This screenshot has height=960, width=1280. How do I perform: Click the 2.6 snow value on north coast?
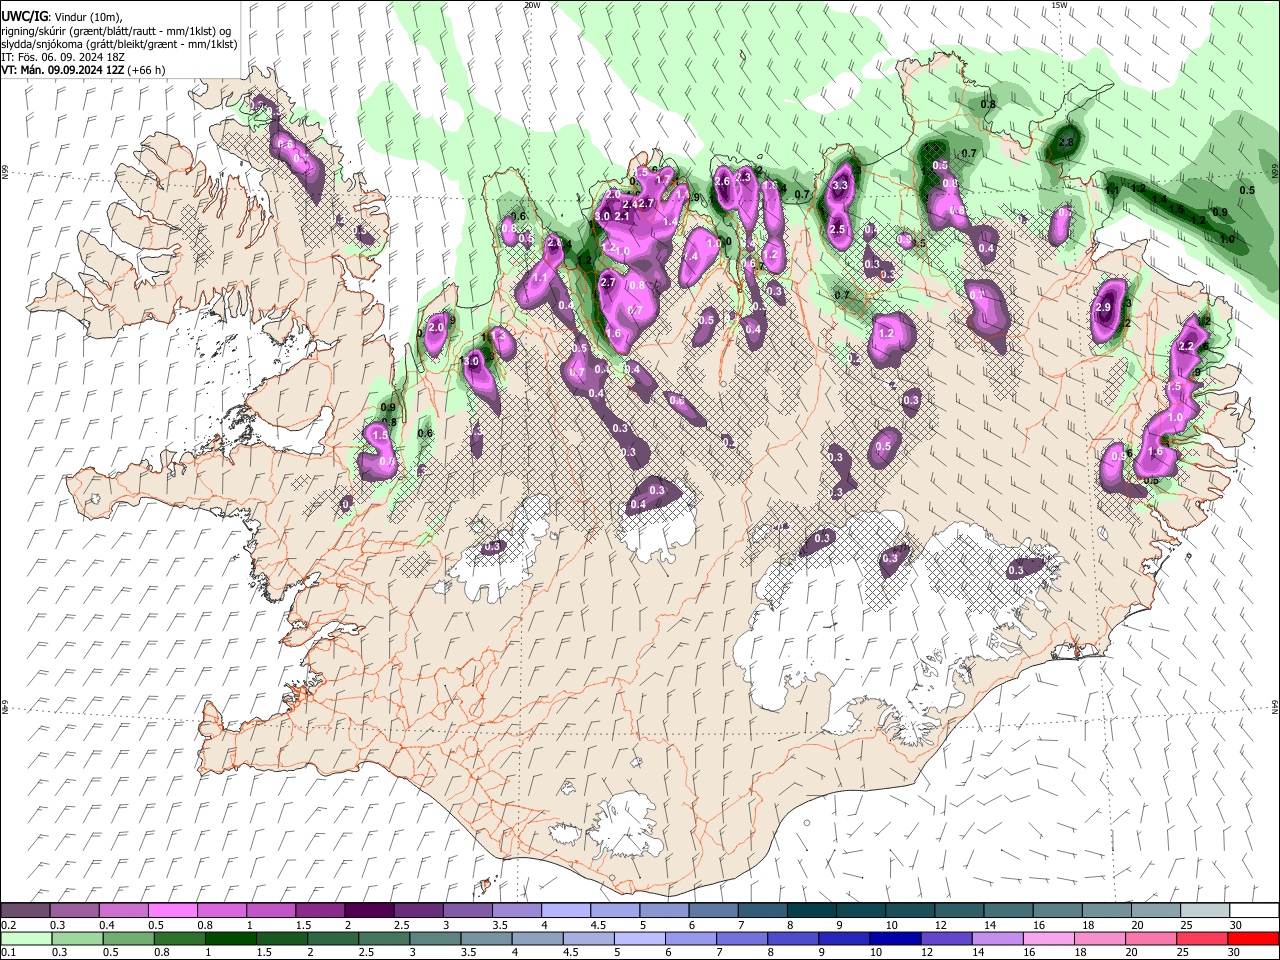click(722, 182)
